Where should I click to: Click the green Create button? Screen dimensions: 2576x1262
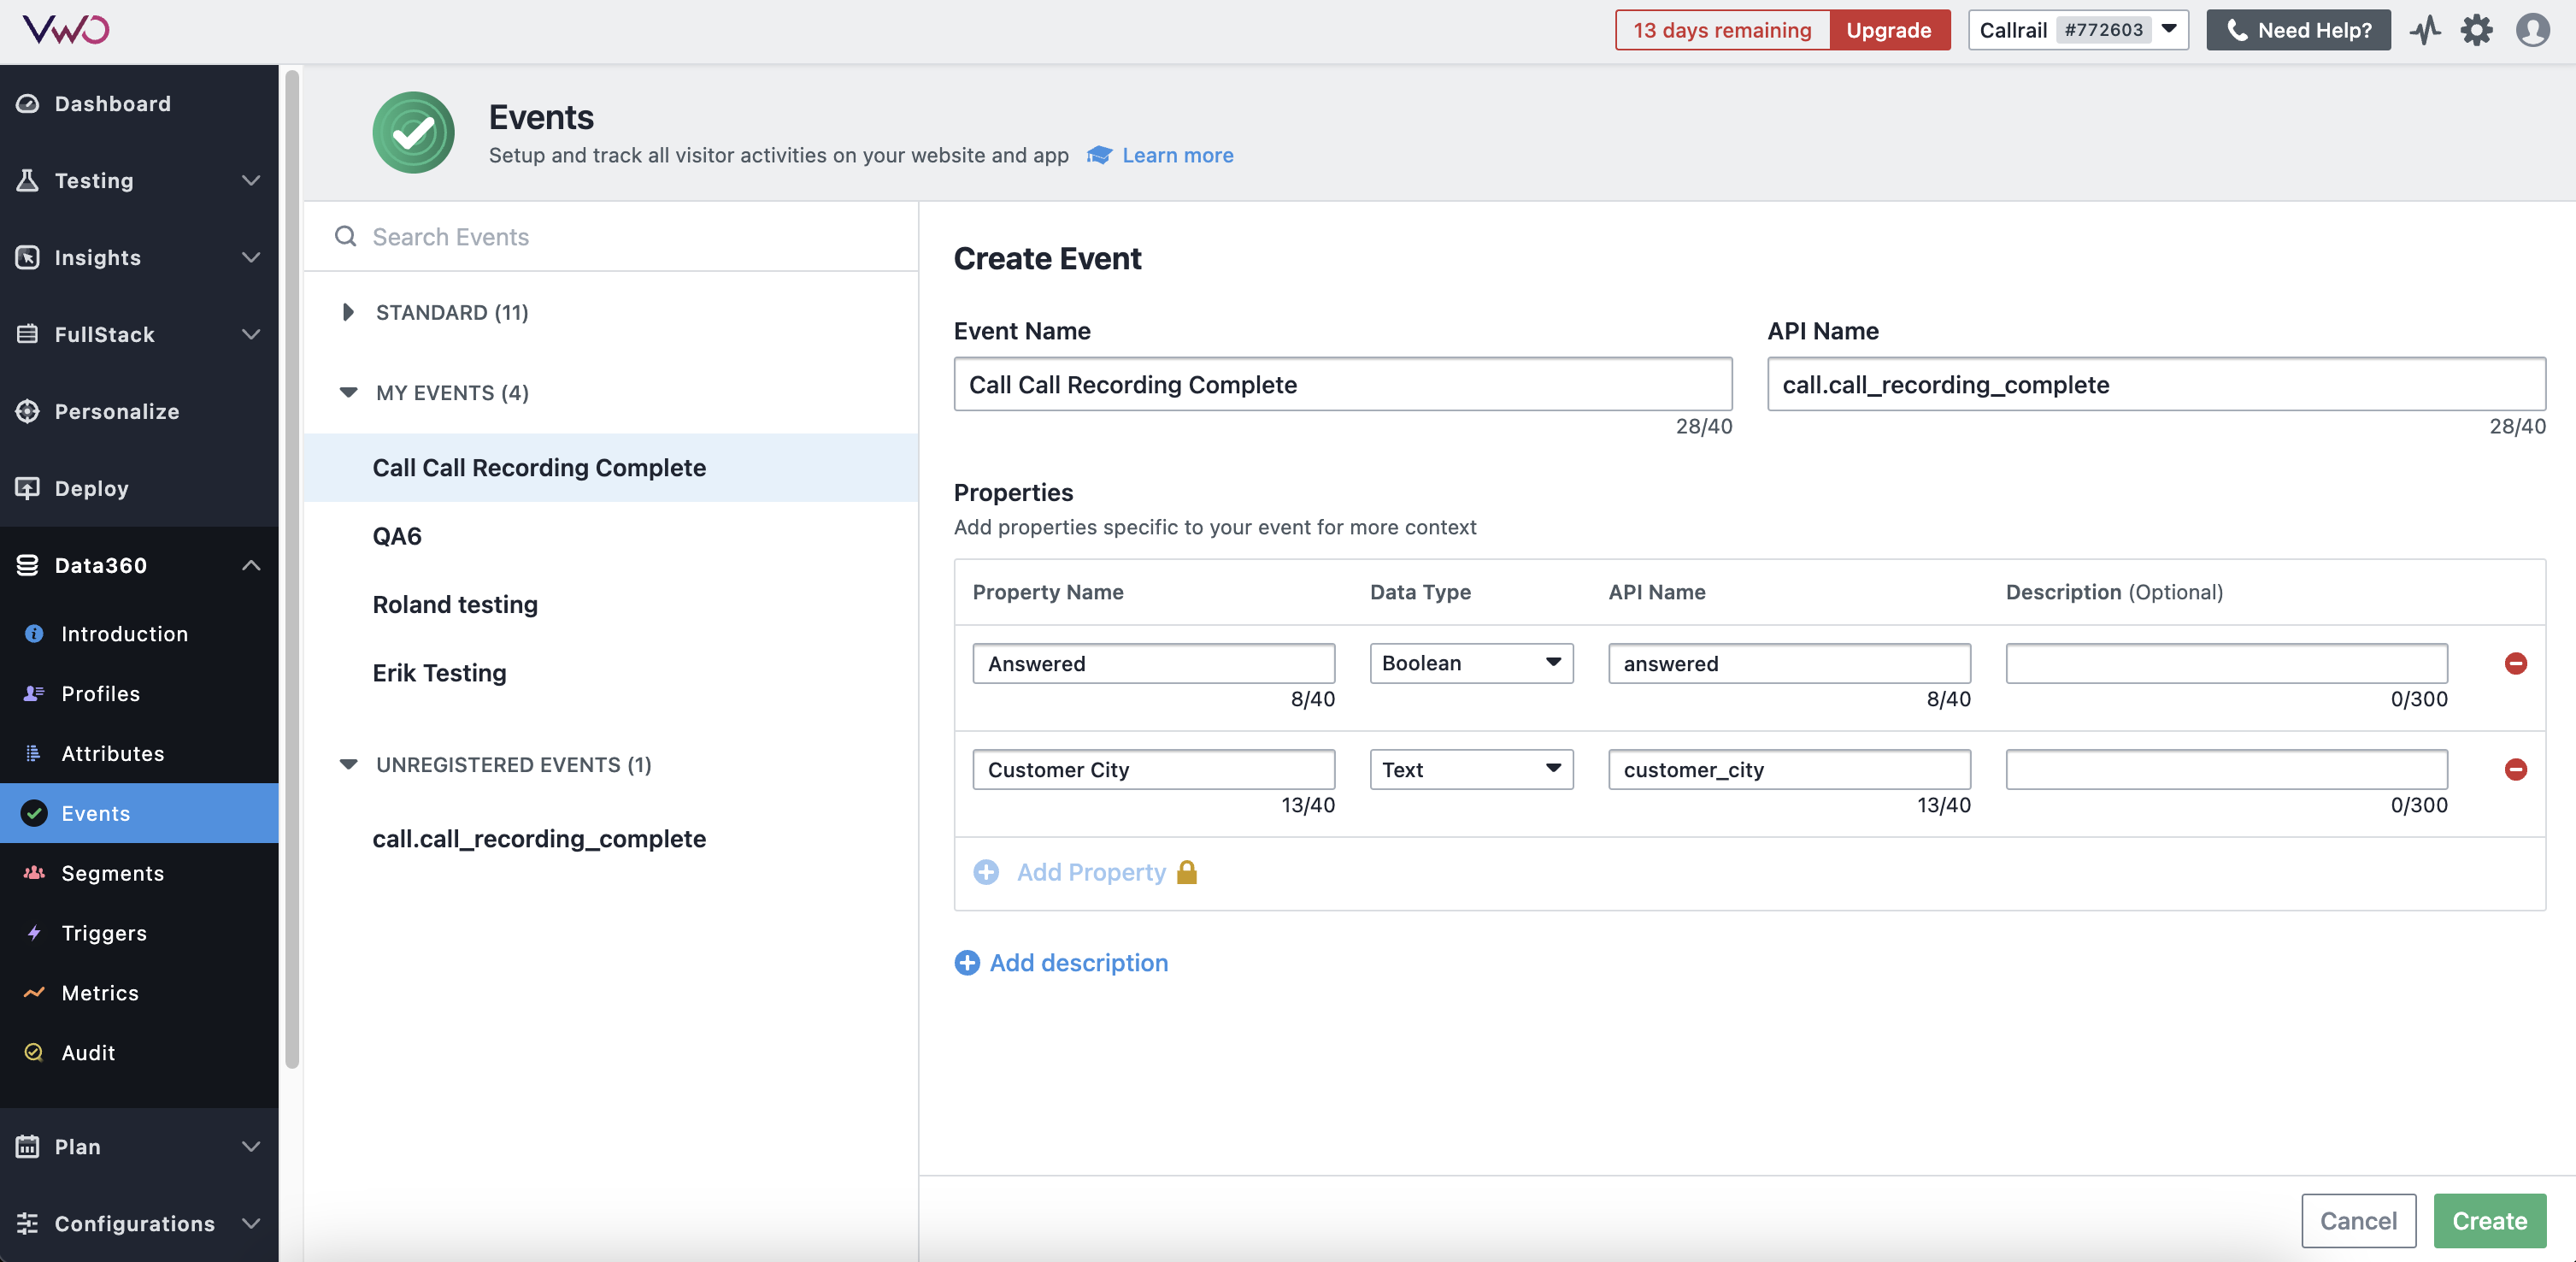(x=2488, y=1220)
